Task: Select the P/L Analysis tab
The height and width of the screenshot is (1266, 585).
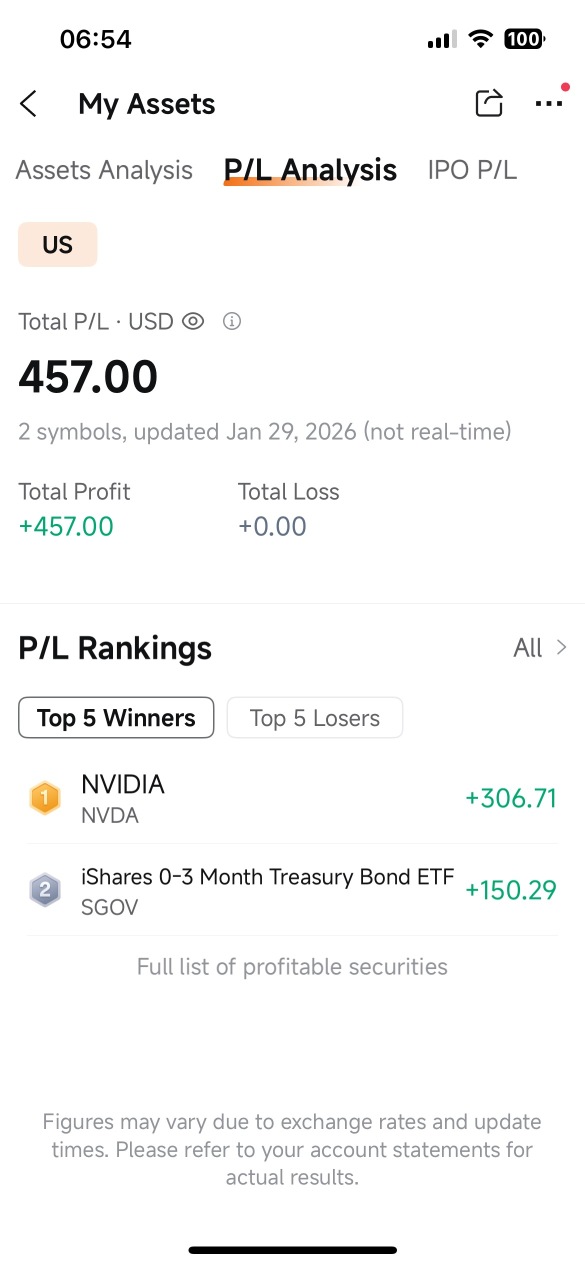Action: [310, 171]
